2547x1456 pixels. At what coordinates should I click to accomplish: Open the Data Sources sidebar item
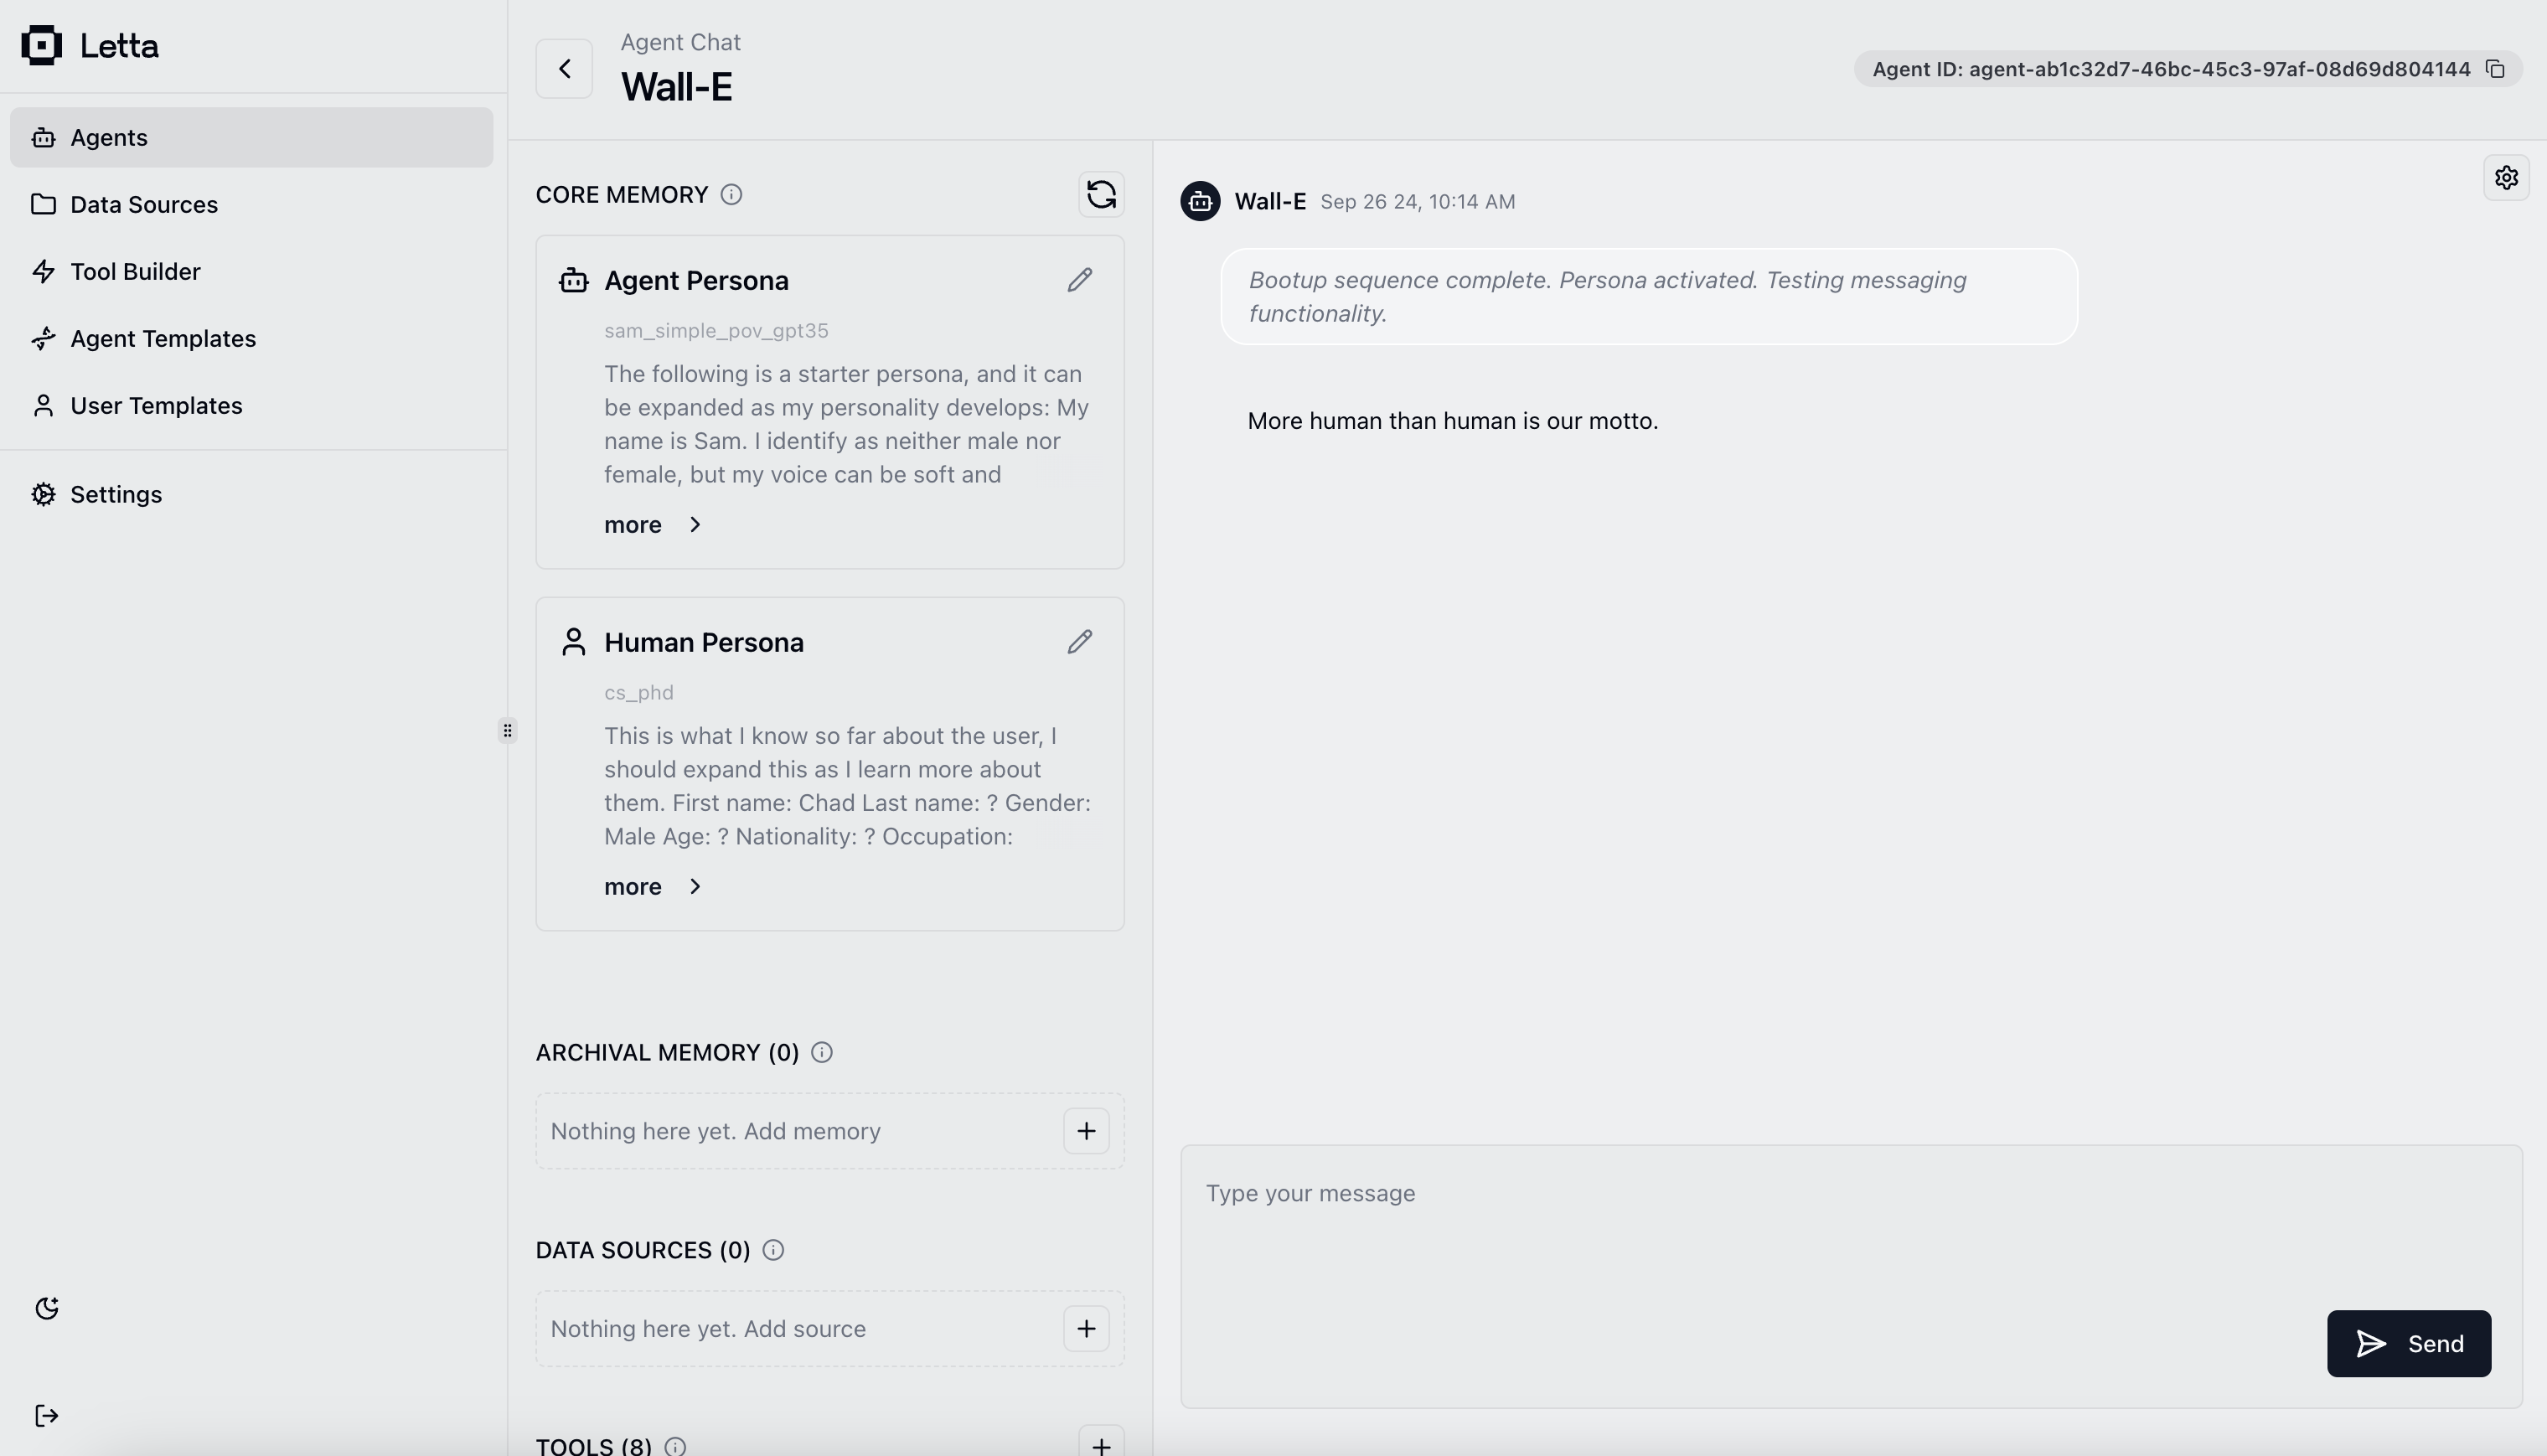click(144, 204)
